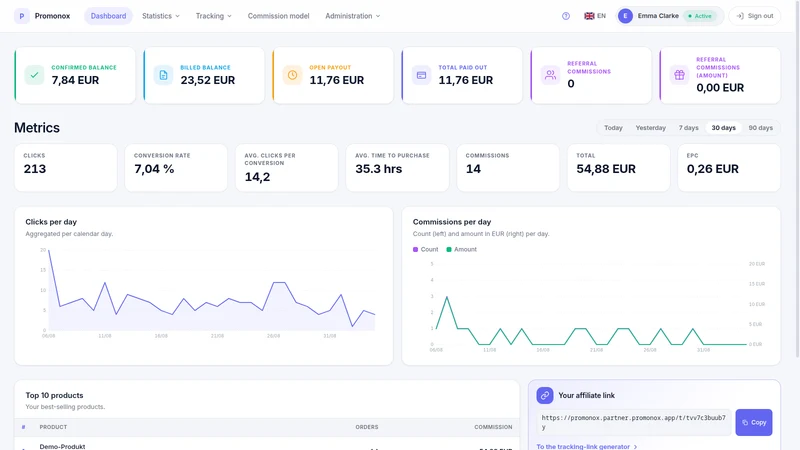Click the Total Paid Out card icon
This screenshot has width=800, height=450.
tap(421, 75)
